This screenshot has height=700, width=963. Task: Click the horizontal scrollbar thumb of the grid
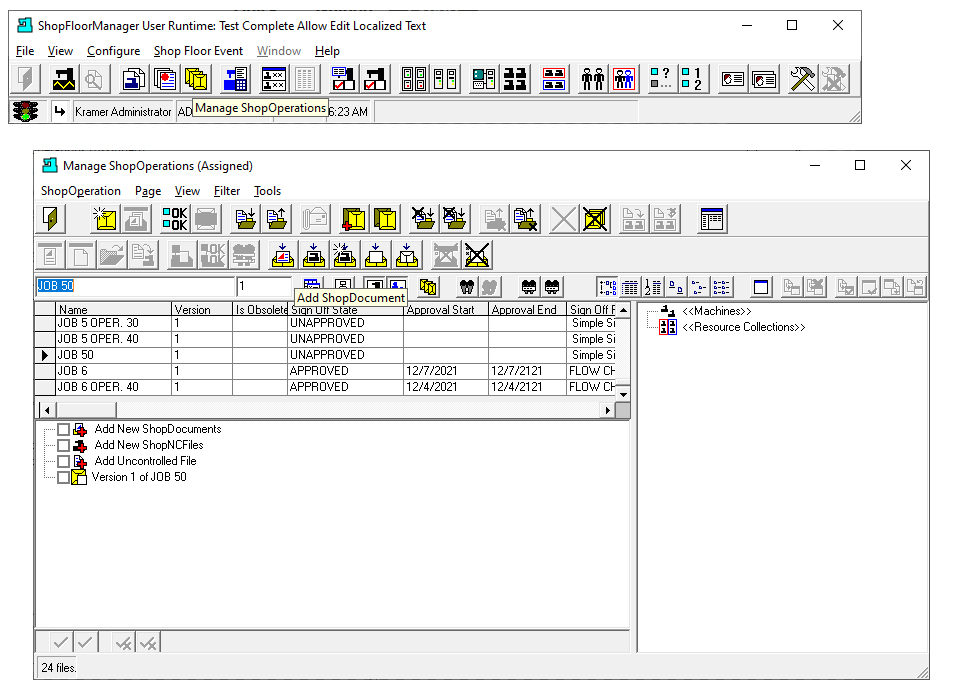[x=85, y=410]
